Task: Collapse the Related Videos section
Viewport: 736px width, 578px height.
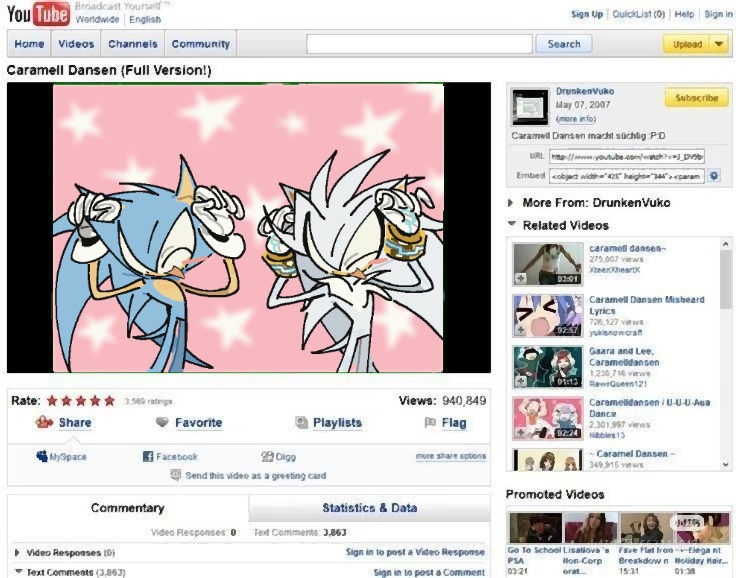Action: [512, 224]
